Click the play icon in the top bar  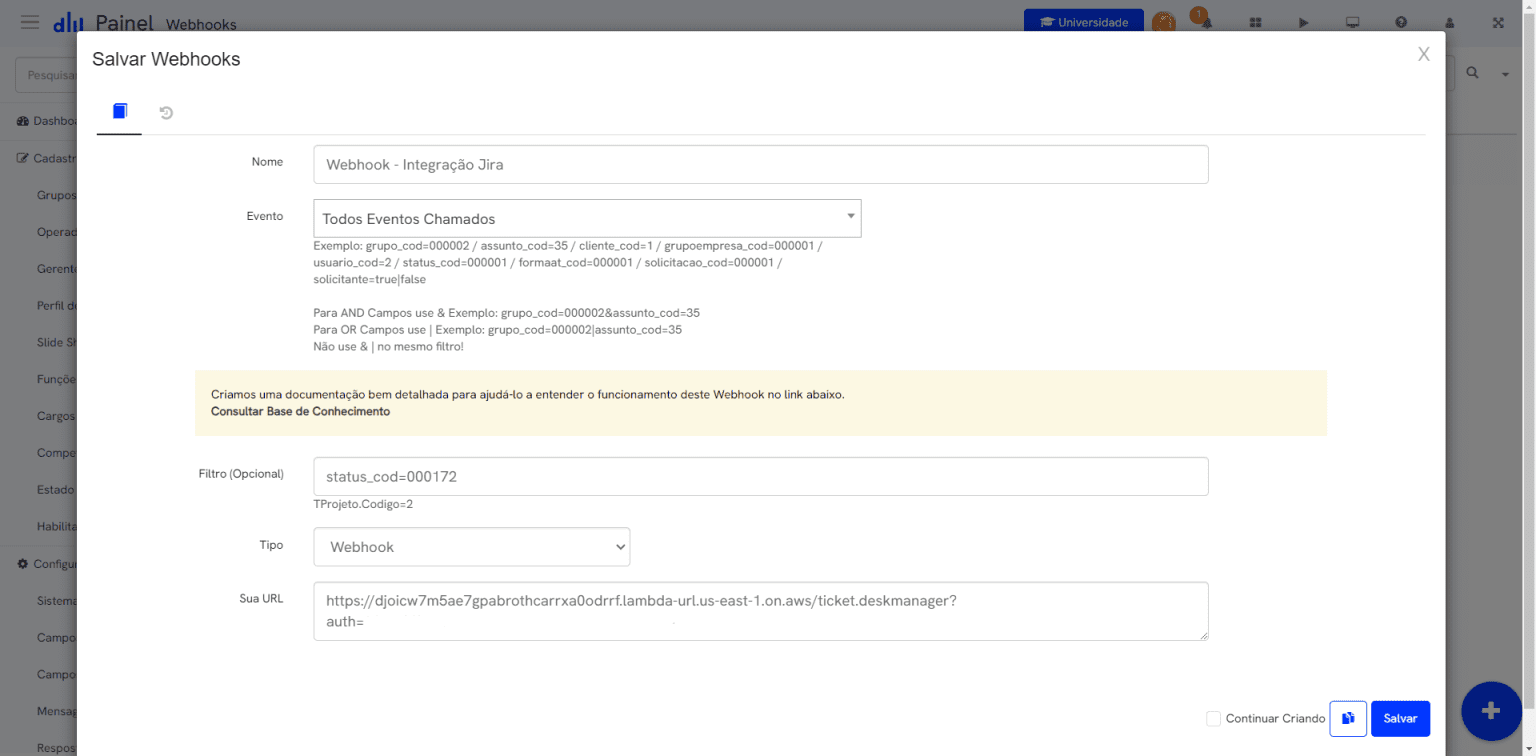[x=1304, y=21]
